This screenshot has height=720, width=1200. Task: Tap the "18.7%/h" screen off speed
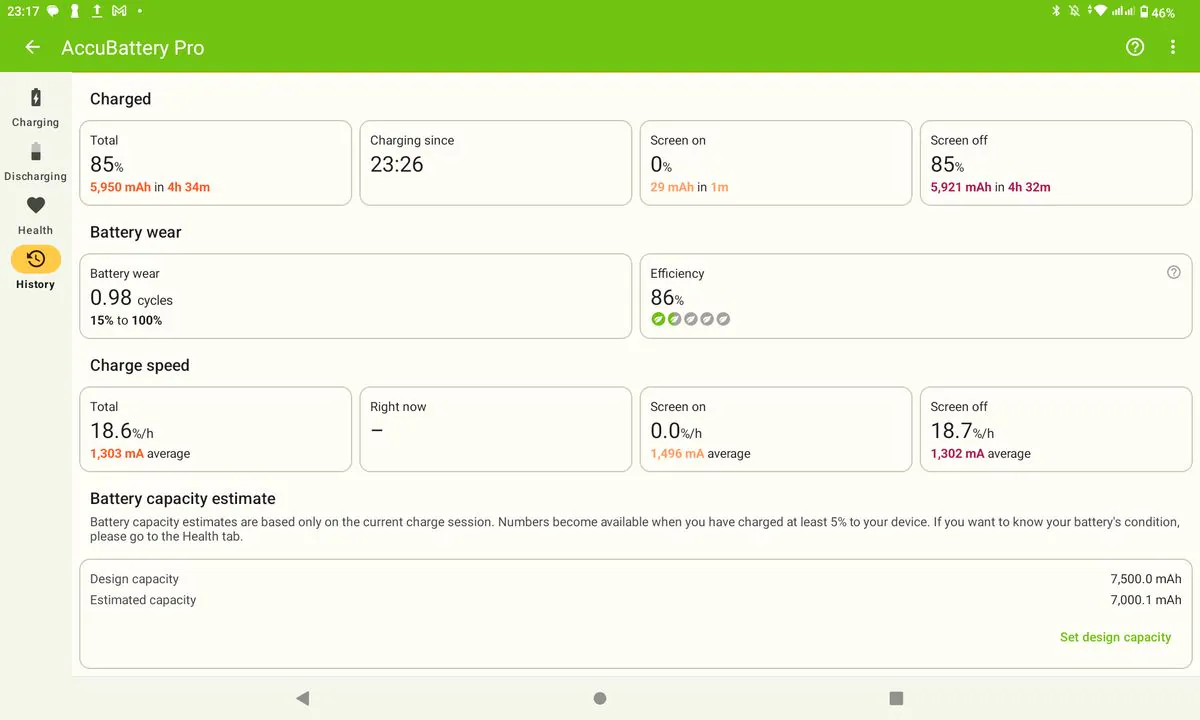click(x=962, y=431)
